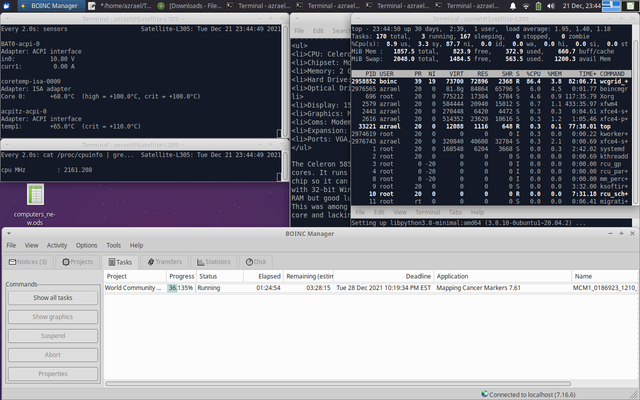Click the boinc wcgrid process row in top
This screenshot has width=640, height=400.
tap(491, 81)
